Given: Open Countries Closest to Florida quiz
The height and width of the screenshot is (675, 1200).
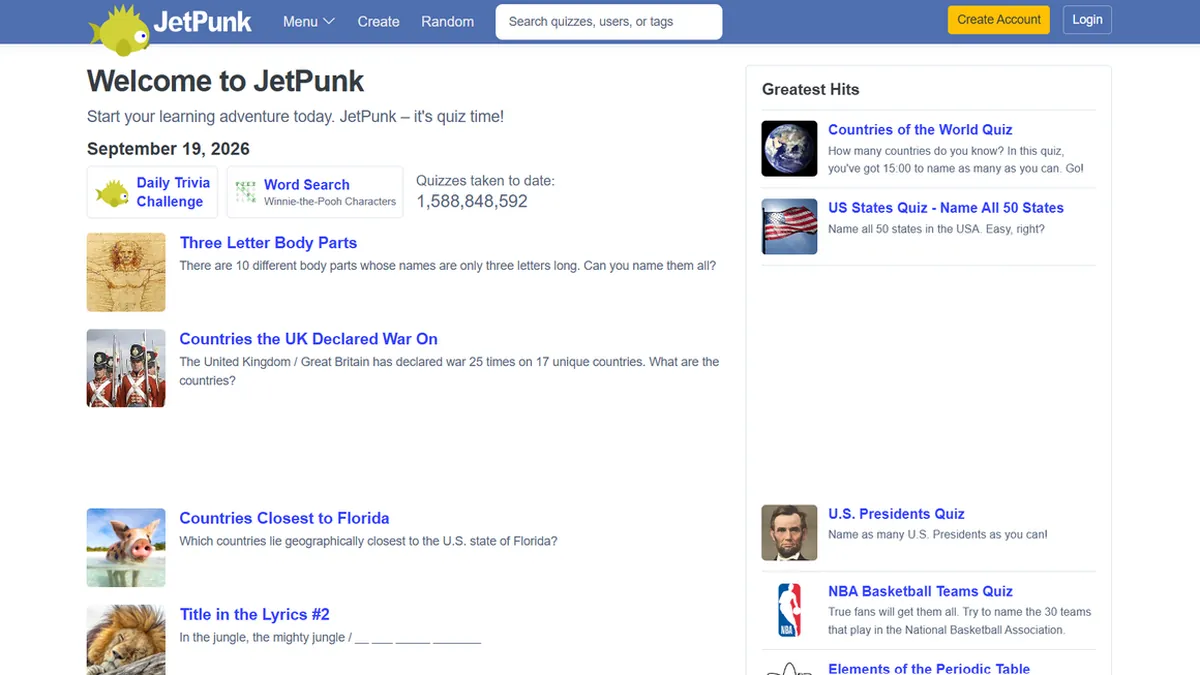Looking at the screenshot, I should pos(284,518).
